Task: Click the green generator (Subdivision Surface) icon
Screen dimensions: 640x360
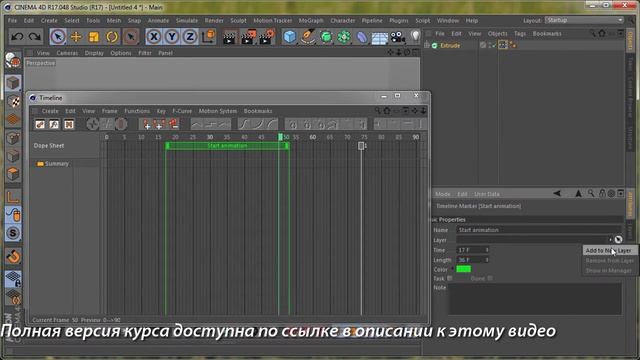Action: (326, 37)
